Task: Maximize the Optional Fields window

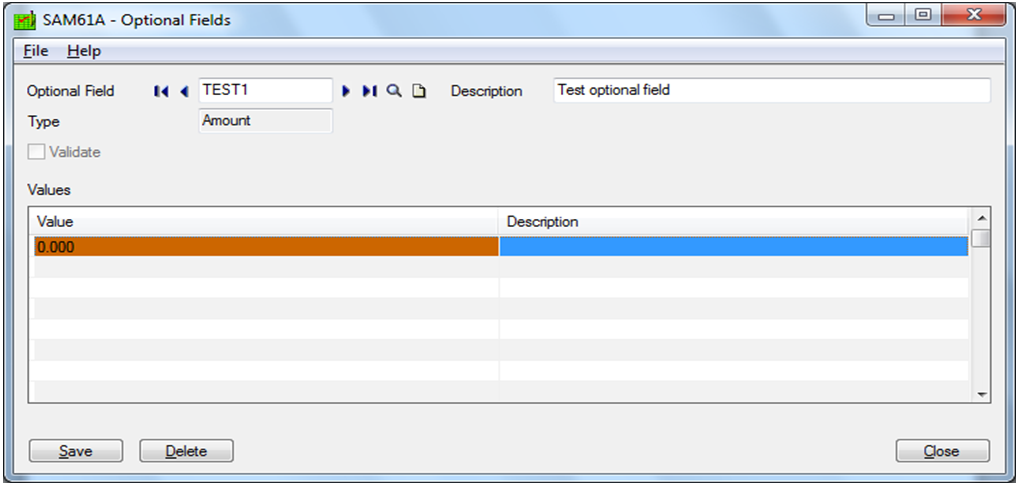Action: click(x=925, y=15)
